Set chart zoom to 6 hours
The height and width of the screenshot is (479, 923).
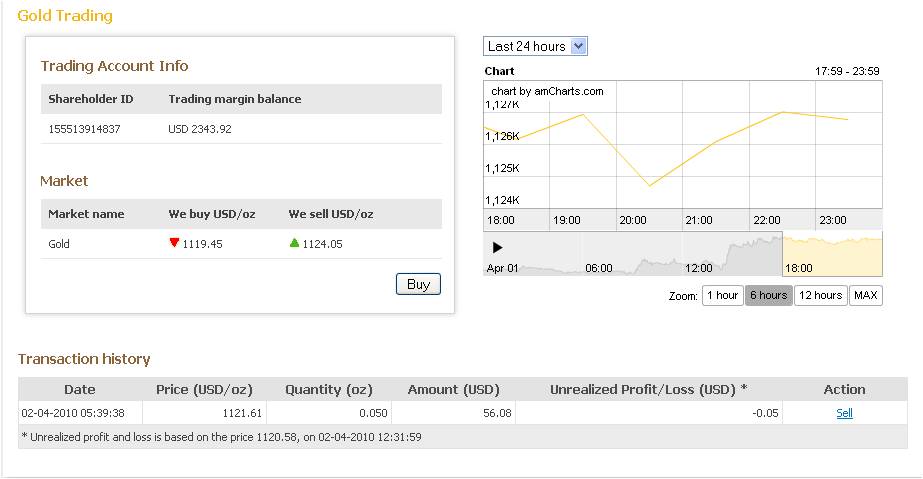(x=768, y=295)
